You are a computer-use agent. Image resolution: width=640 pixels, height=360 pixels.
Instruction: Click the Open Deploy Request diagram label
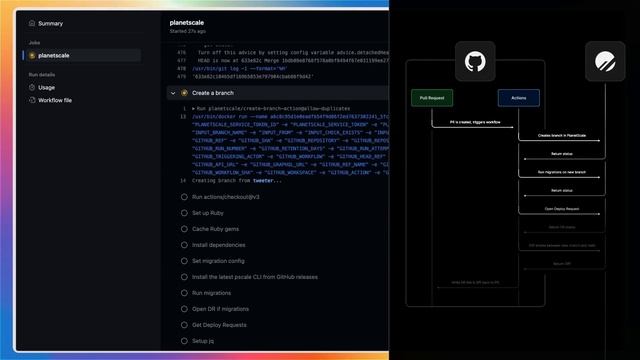[562, 209]
